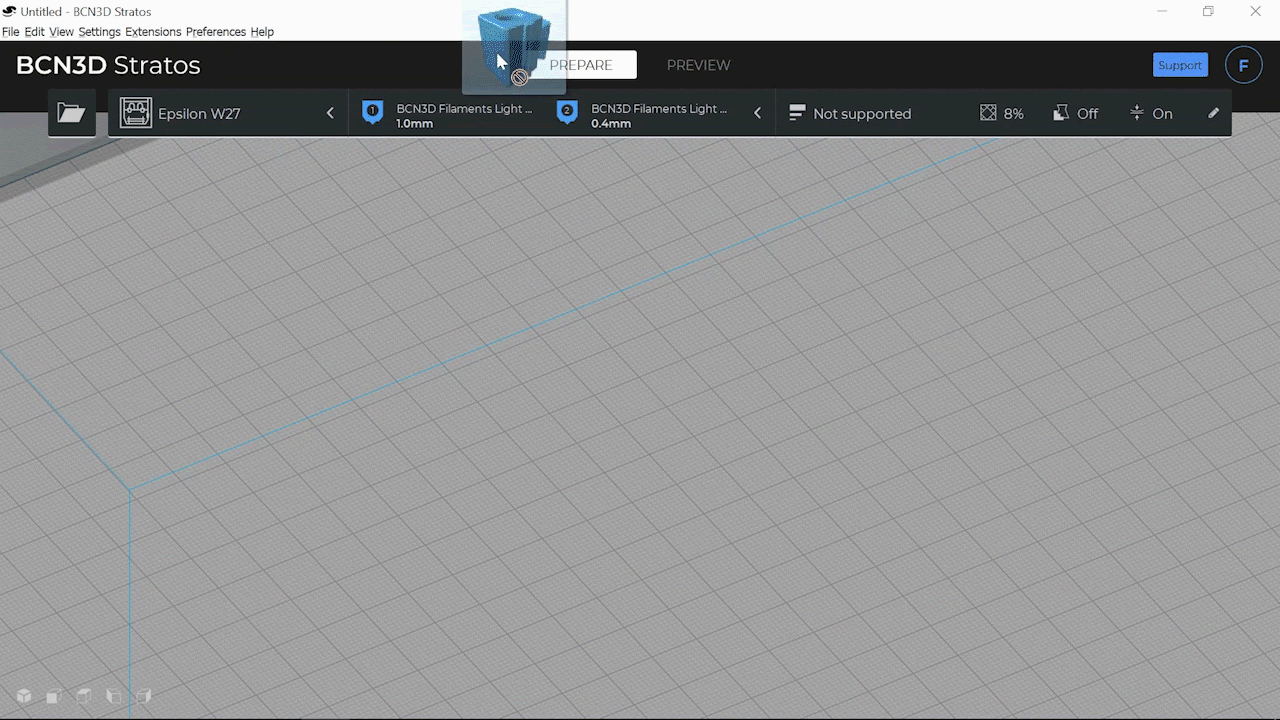The width and height of the screenshot is (1280, 720).
Task: Switch to the PREVIEW stage
Action: [698, 65]
